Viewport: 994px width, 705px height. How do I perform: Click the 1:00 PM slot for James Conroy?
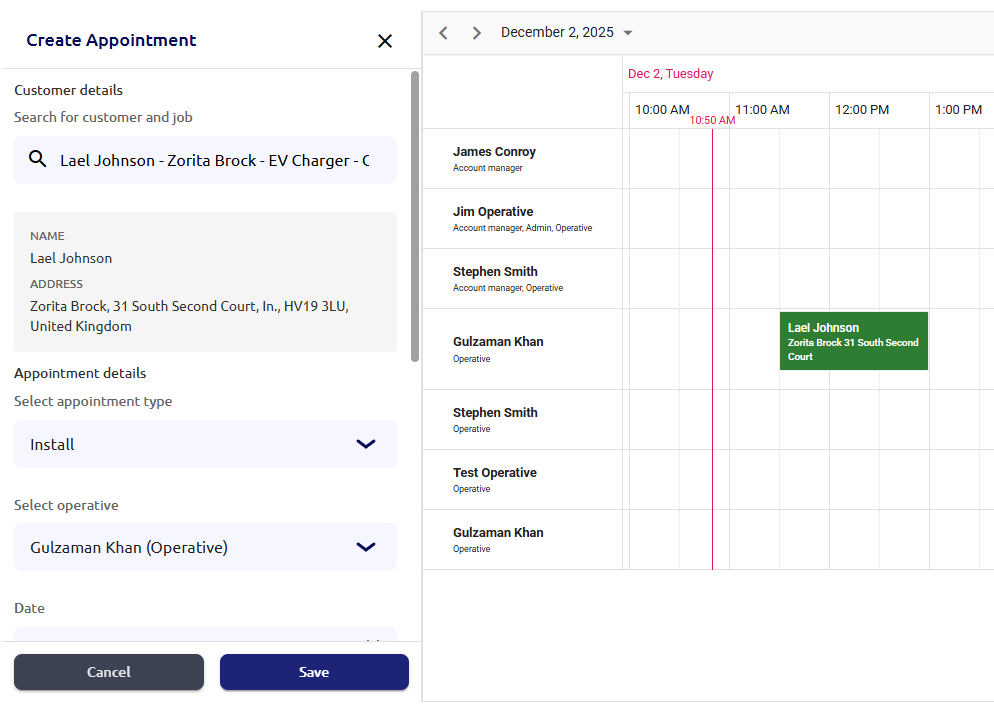960,158
